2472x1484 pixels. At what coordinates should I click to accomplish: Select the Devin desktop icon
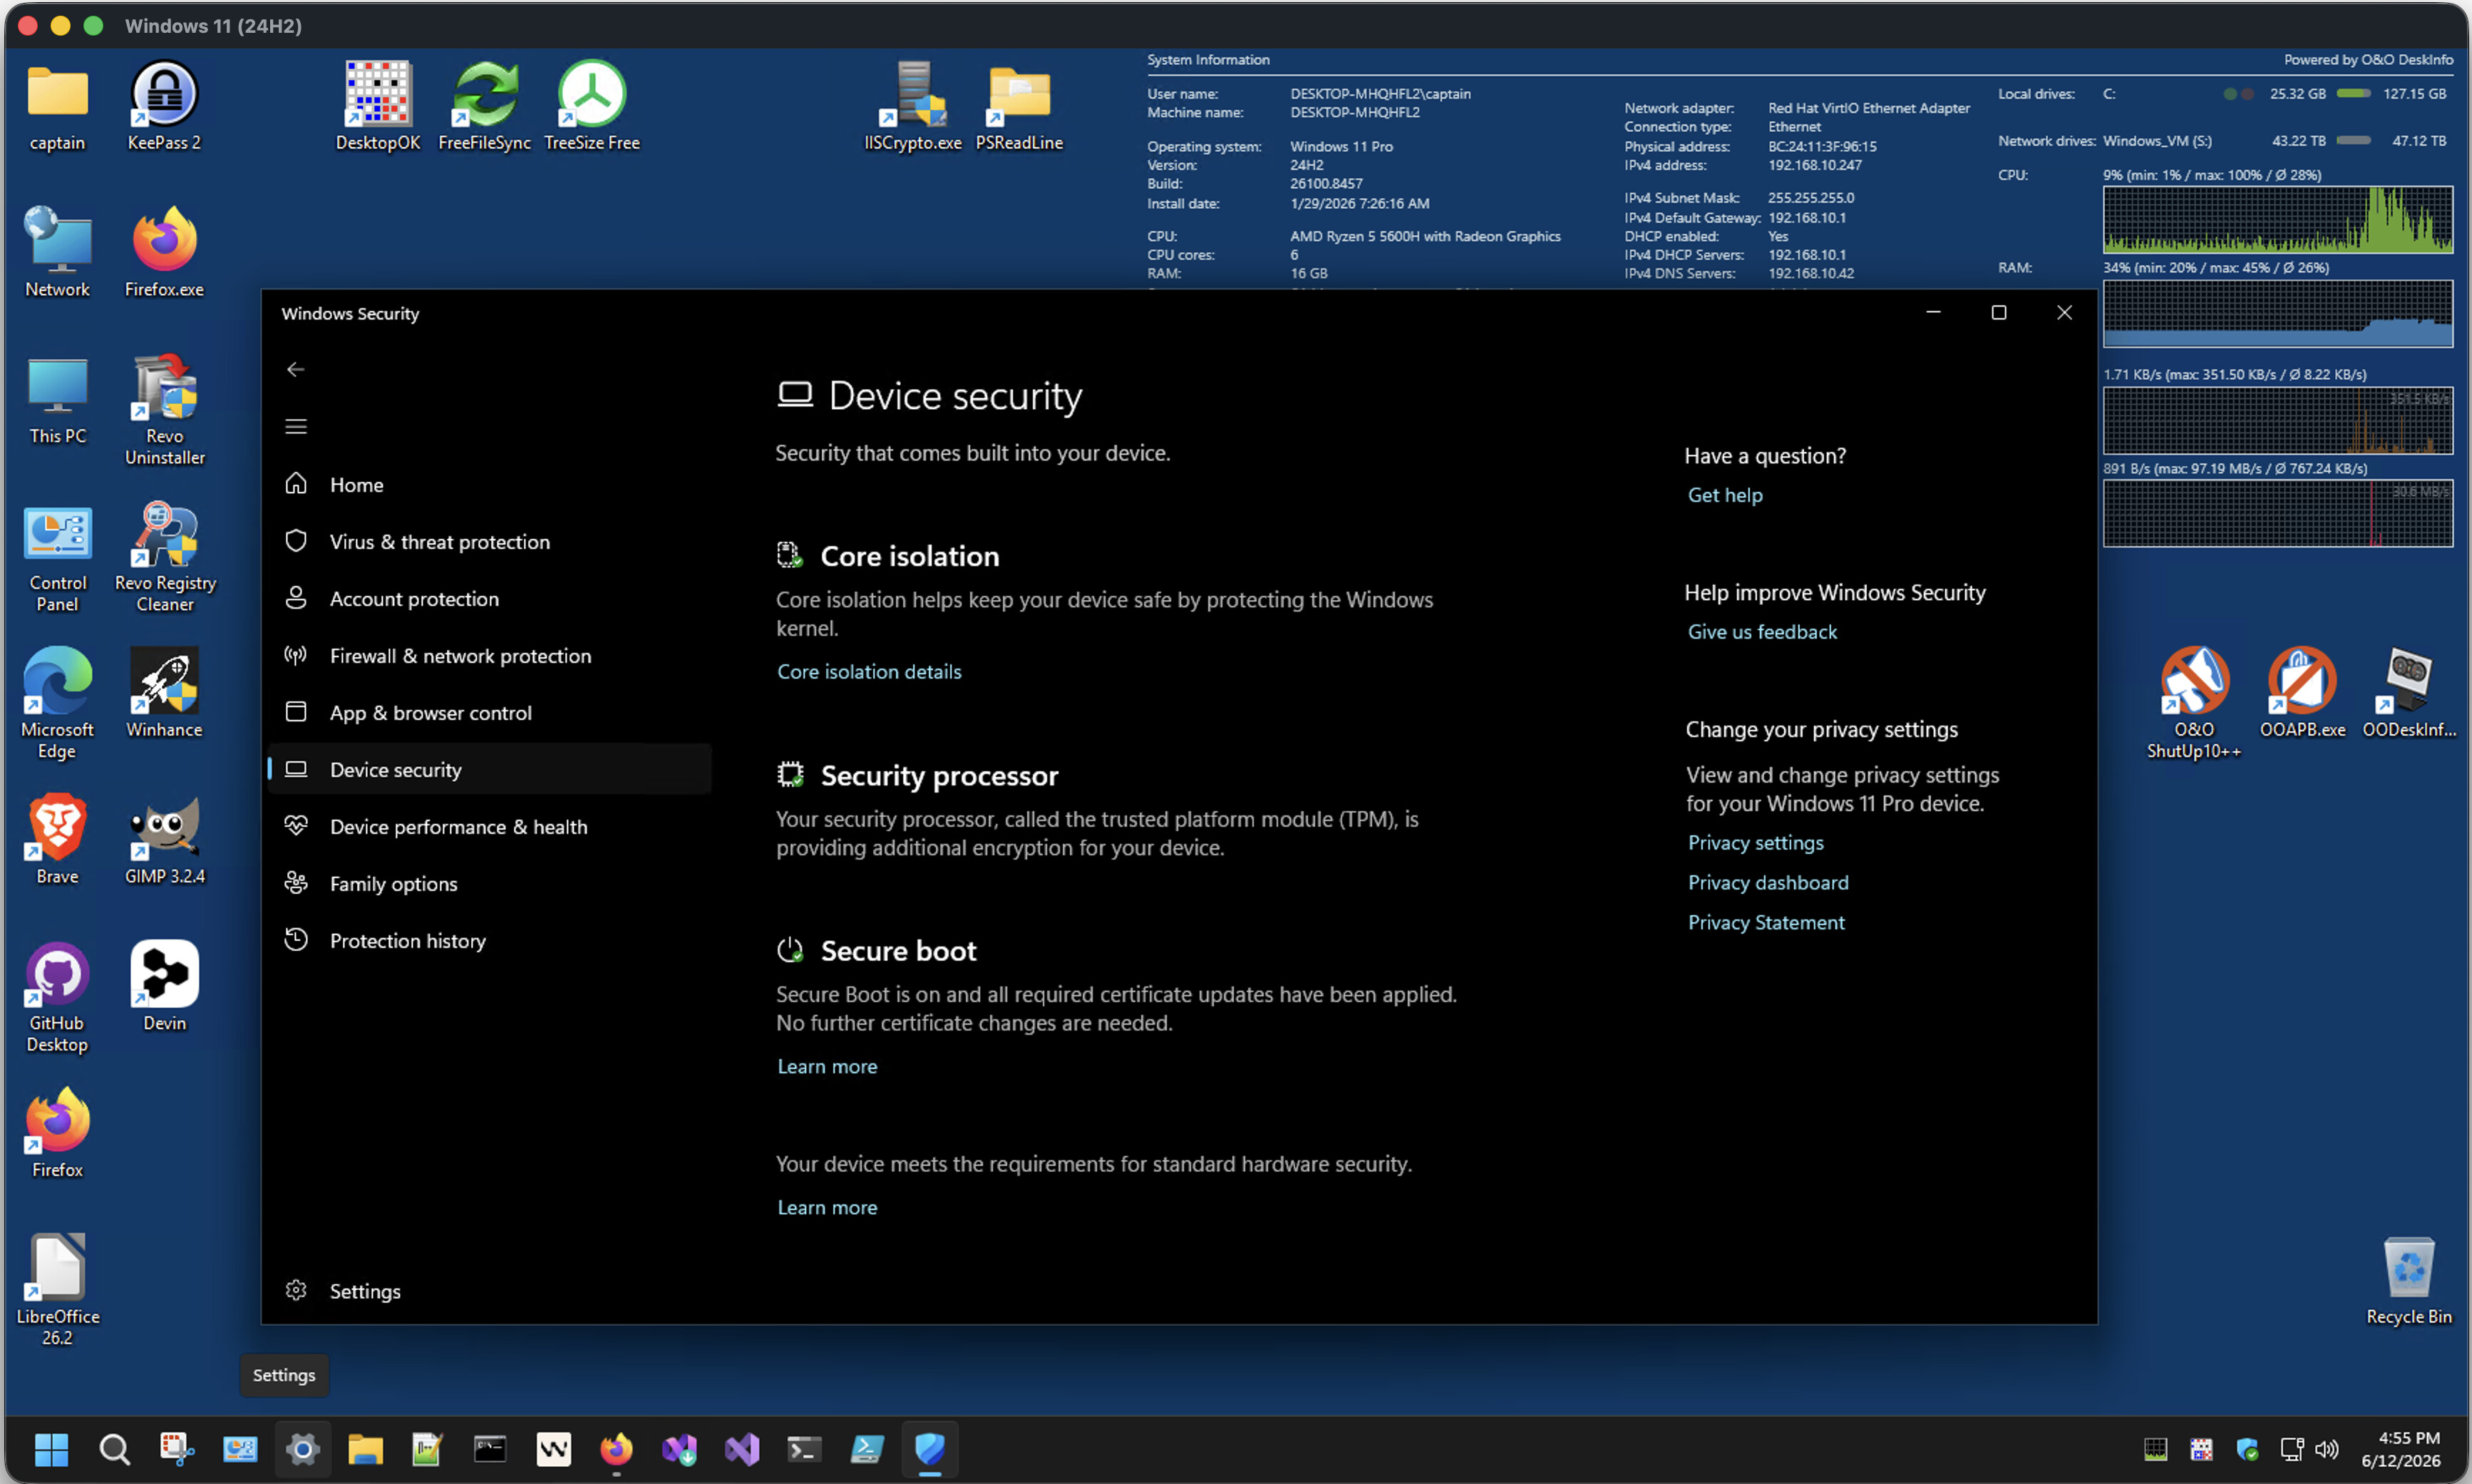(164, 987)
